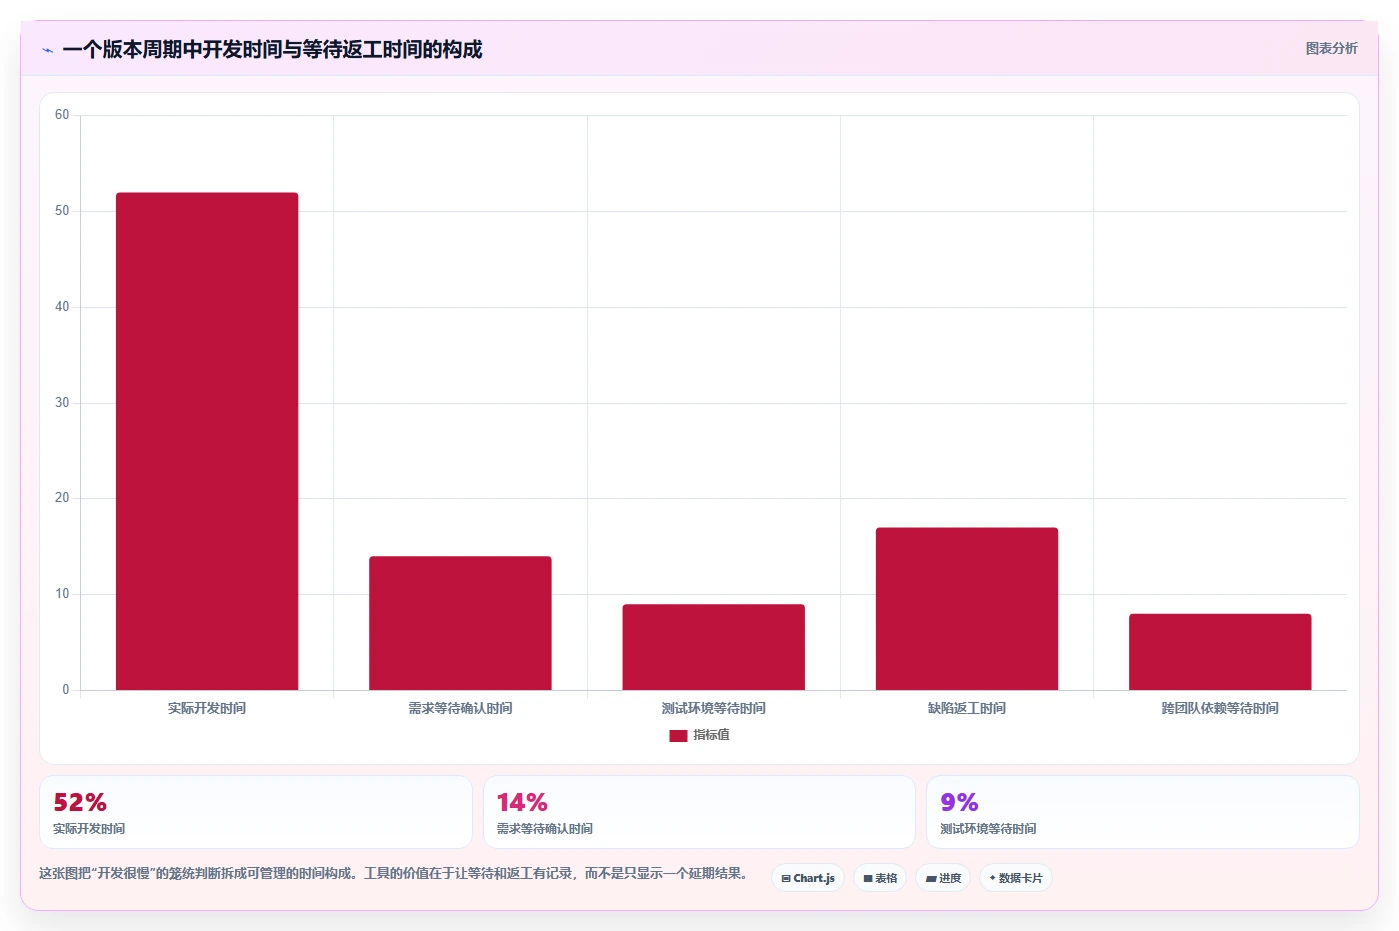The height and width of the screenshot is (931, 1399).
Task: Click the 14% stat card value
Action: [x=522, y=803]
